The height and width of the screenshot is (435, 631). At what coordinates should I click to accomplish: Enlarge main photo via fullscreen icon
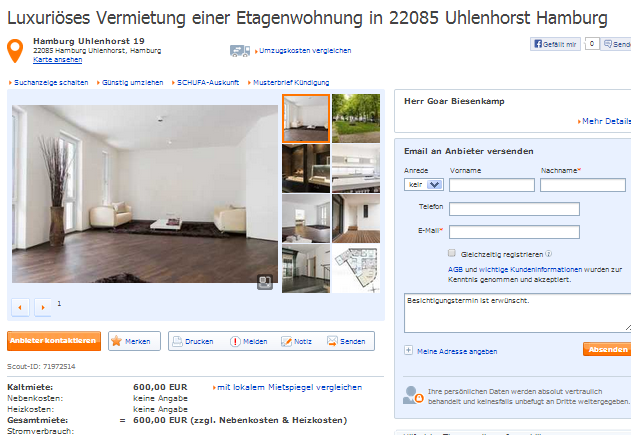click(x=265, y=282)
